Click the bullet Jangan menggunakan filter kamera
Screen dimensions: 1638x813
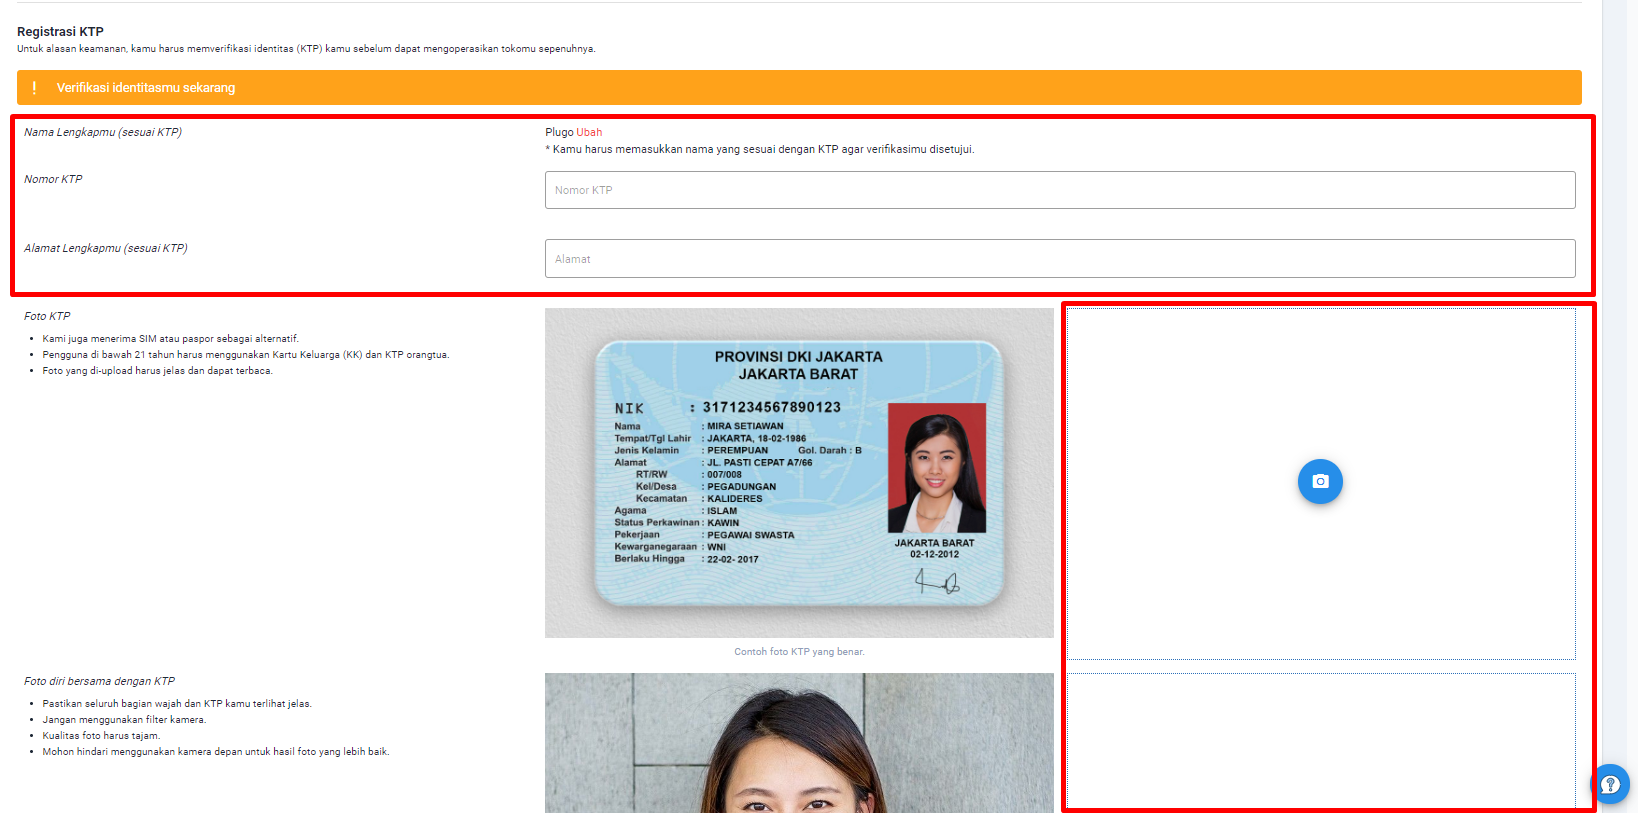[x=124, y=720]
